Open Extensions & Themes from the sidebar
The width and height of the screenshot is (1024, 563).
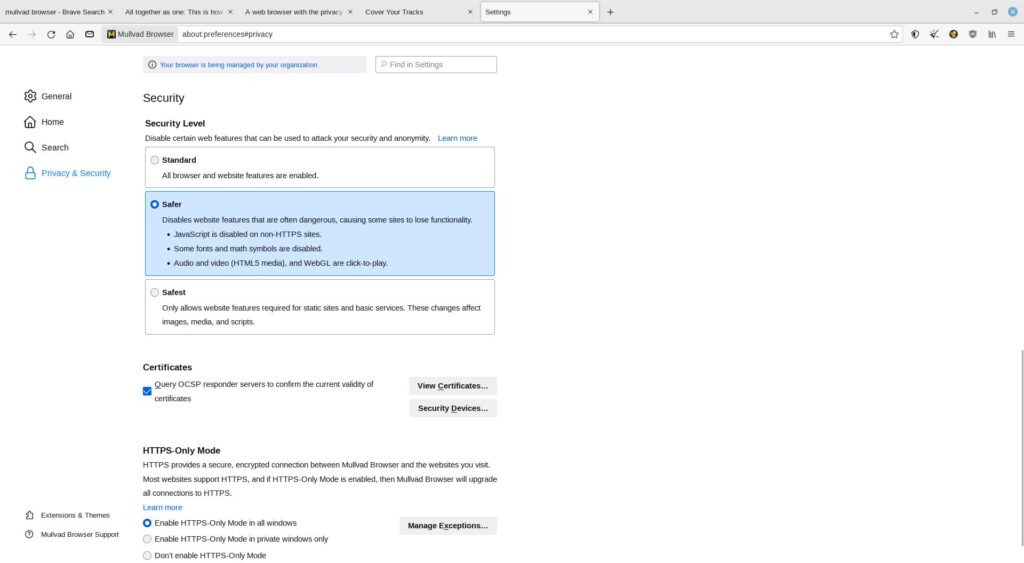pyautogui.click(x=74, y=515)
